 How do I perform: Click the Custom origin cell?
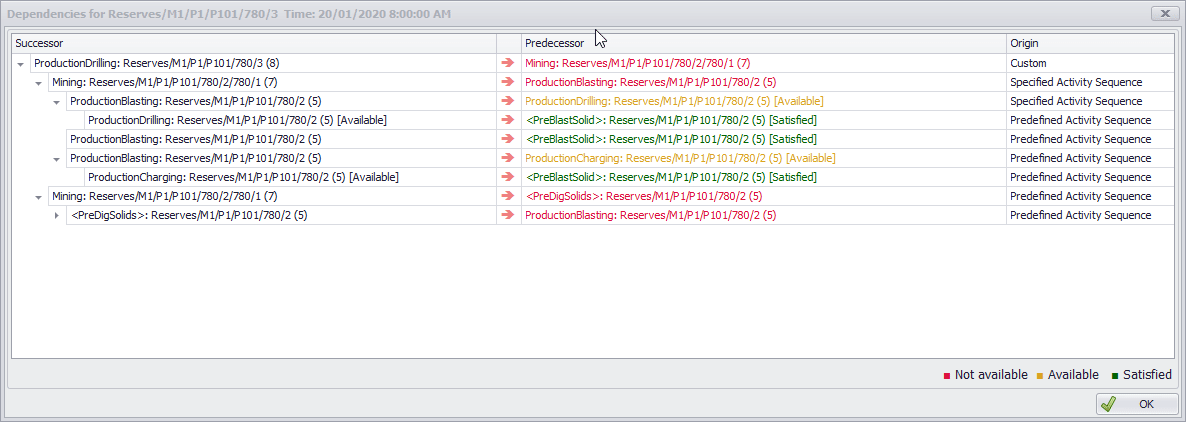coord(1028,63)
